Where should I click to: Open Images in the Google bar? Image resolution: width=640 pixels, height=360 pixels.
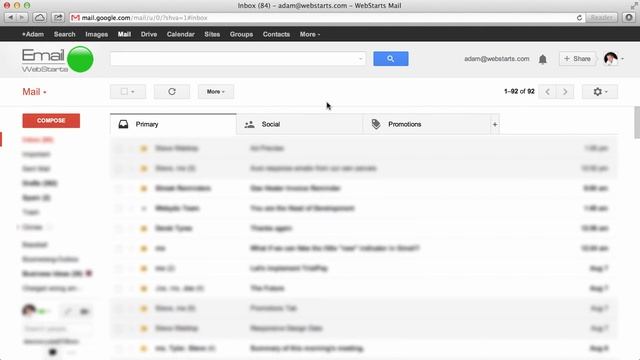(x=96, y=34)
